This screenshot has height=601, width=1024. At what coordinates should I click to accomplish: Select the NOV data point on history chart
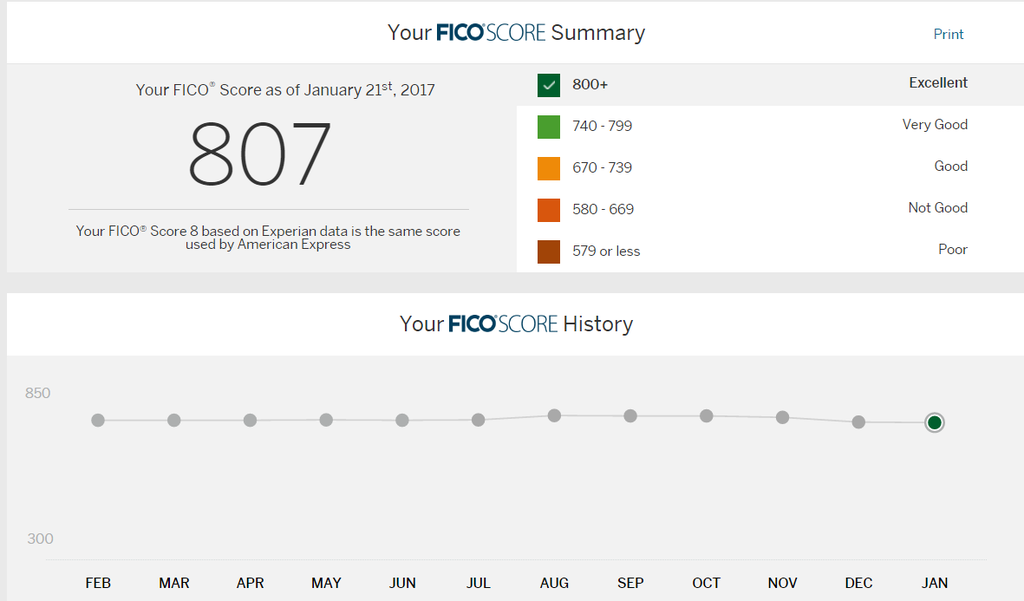782,417
